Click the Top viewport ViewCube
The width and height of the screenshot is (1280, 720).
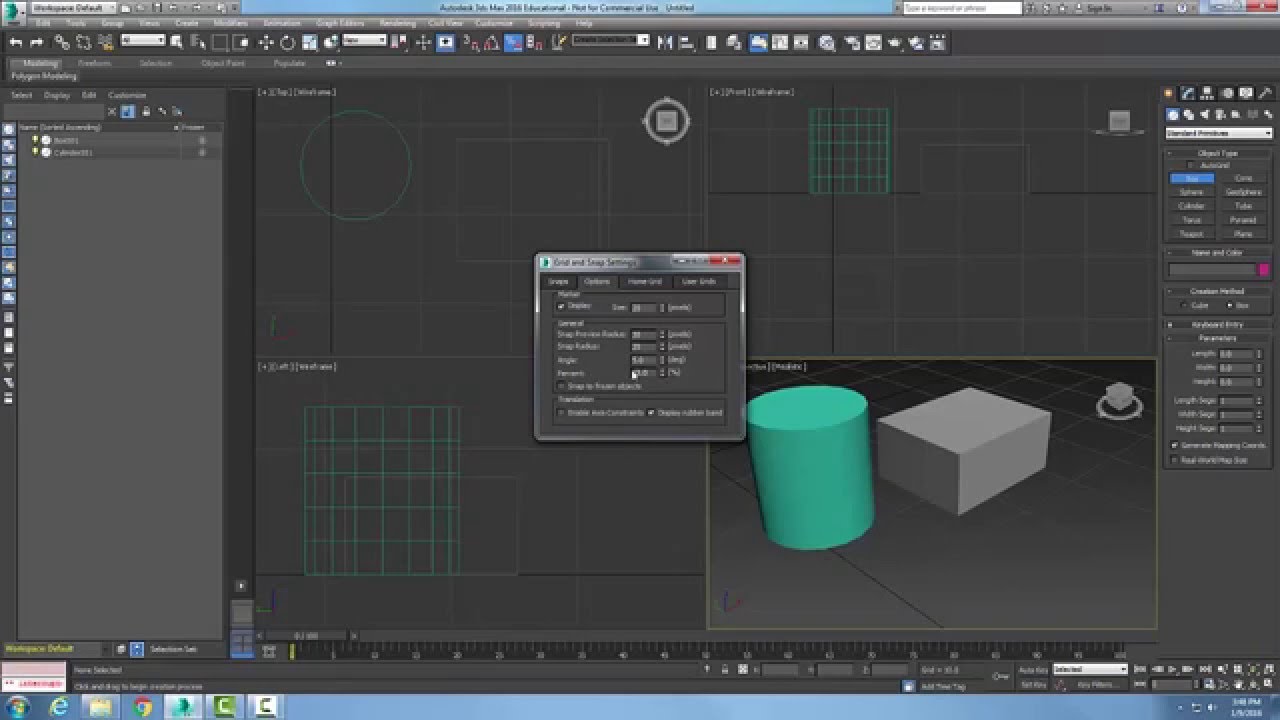click(x=667, y=122)
